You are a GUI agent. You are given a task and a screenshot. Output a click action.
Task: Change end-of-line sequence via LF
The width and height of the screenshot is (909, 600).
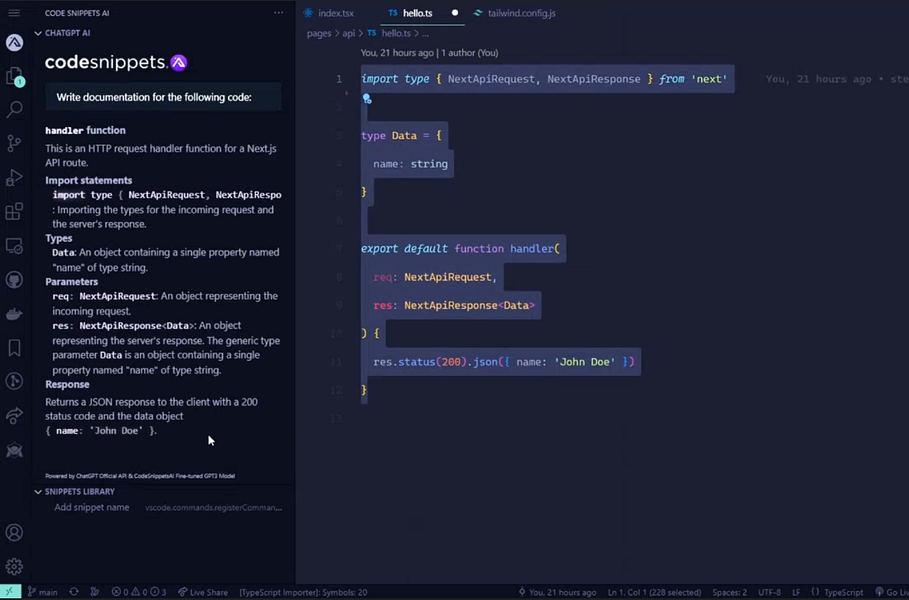click(796, 592)
